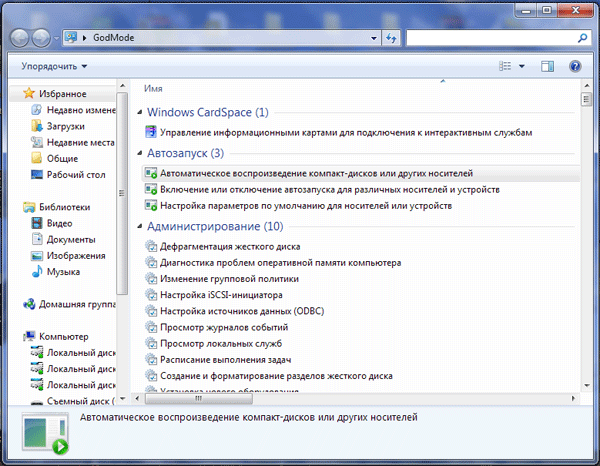Open the address bar history dropdown arrow

click(x=374, y=38)
